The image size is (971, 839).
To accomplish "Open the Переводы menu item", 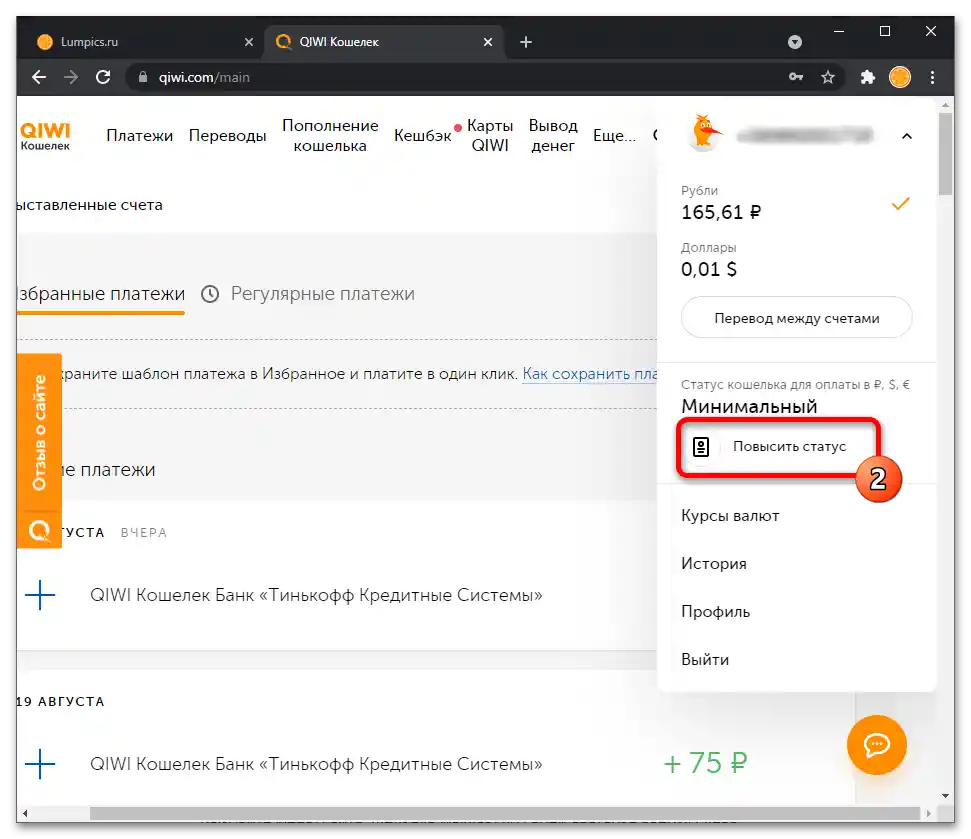I will click(227, 136).
